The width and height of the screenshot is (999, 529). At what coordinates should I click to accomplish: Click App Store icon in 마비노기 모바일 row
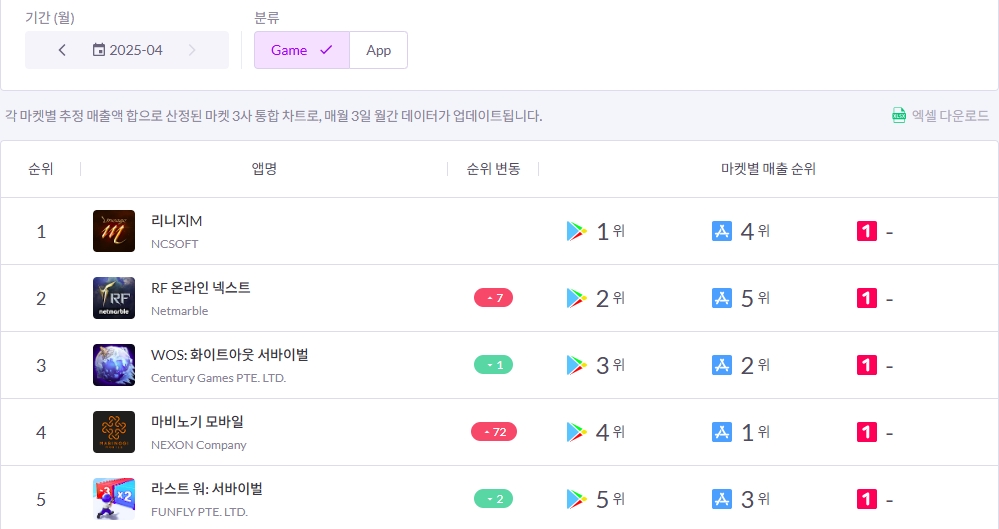[722, 432]
